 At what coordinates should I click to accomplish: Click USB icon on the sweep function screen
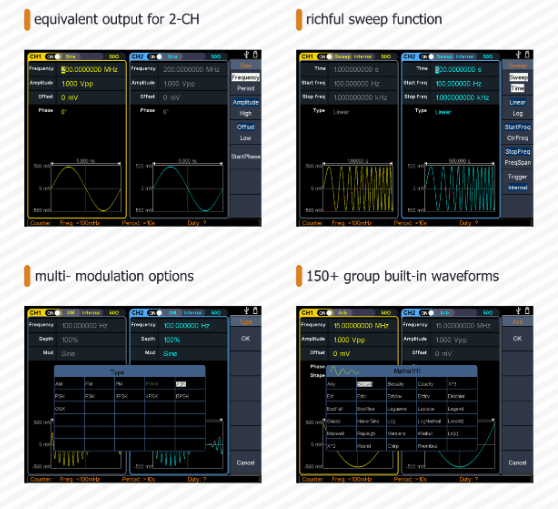(518, 54)
